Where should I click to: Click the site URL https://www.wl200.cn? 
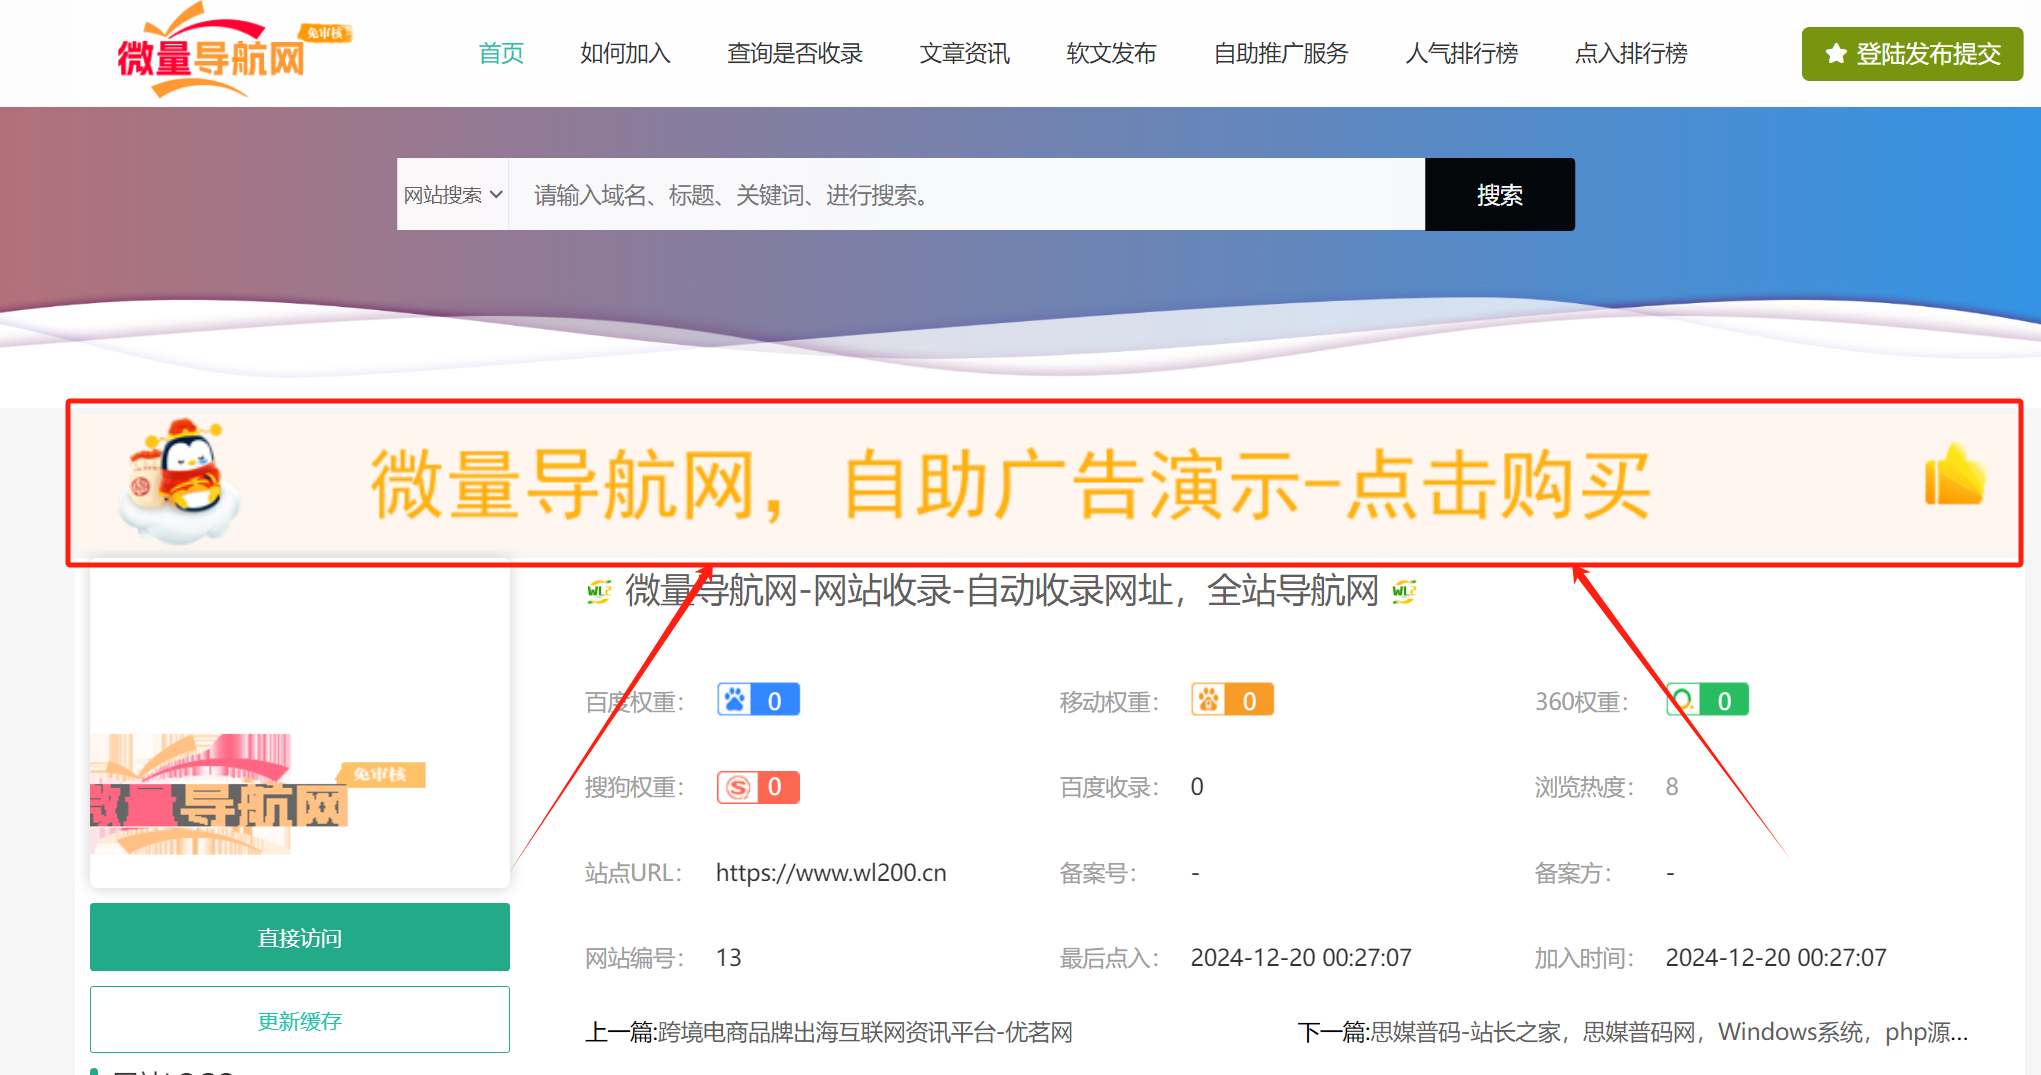[x=831, y=873]
